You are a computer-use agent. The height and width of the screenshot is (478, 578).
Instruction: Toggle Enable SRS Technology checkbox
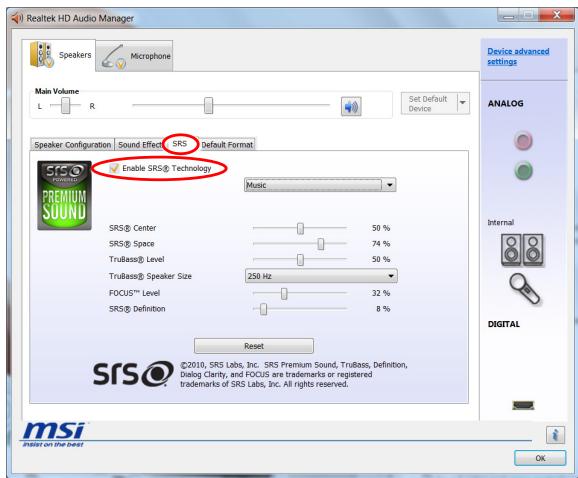tap(114, 168)
